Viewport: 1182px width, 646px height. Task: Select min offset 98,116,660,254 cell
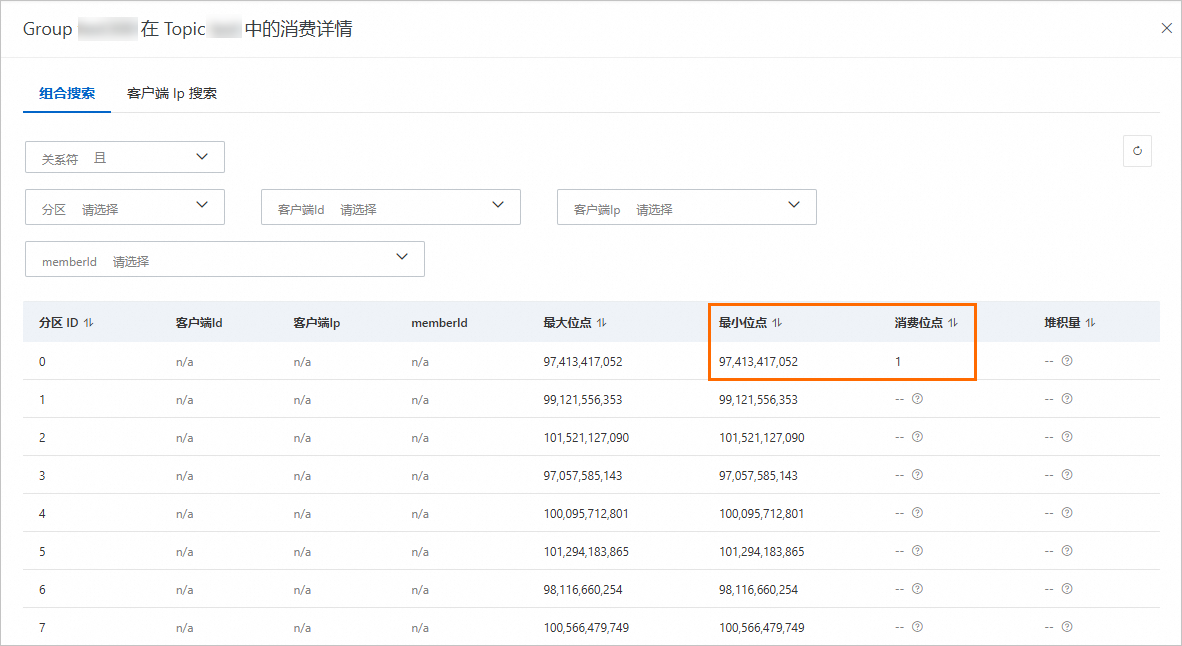pos(758,589)
